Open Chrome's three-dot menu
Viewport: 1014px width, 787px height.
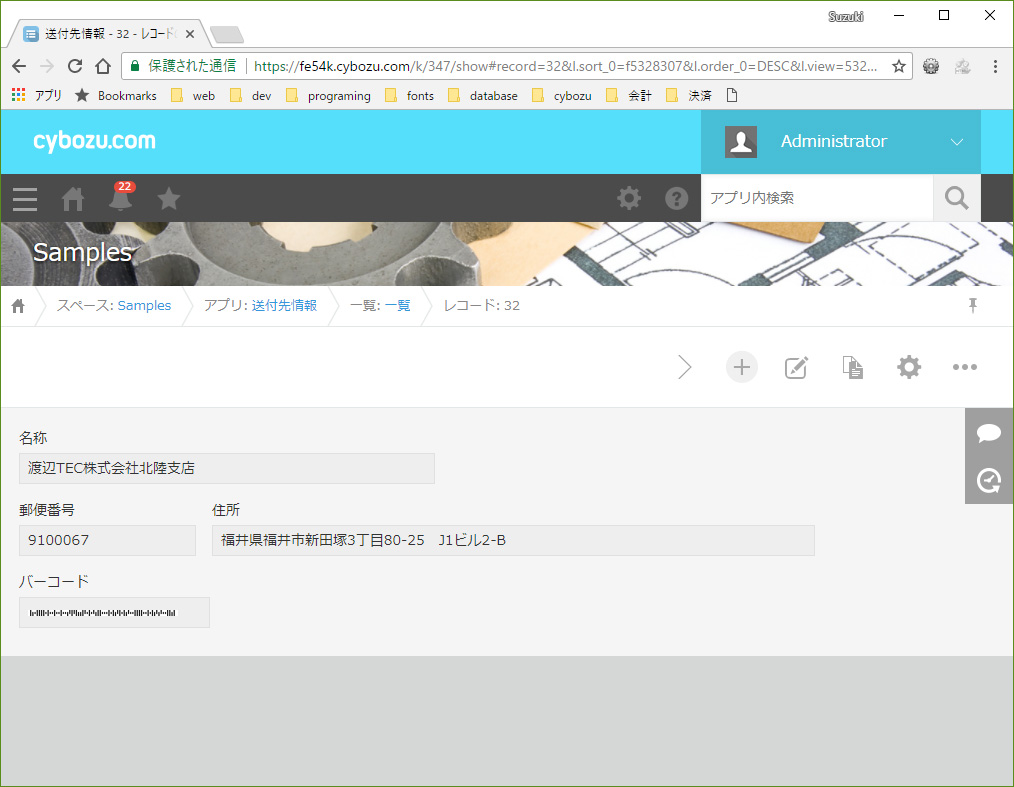pyautogui.click(x=995, y=66)
